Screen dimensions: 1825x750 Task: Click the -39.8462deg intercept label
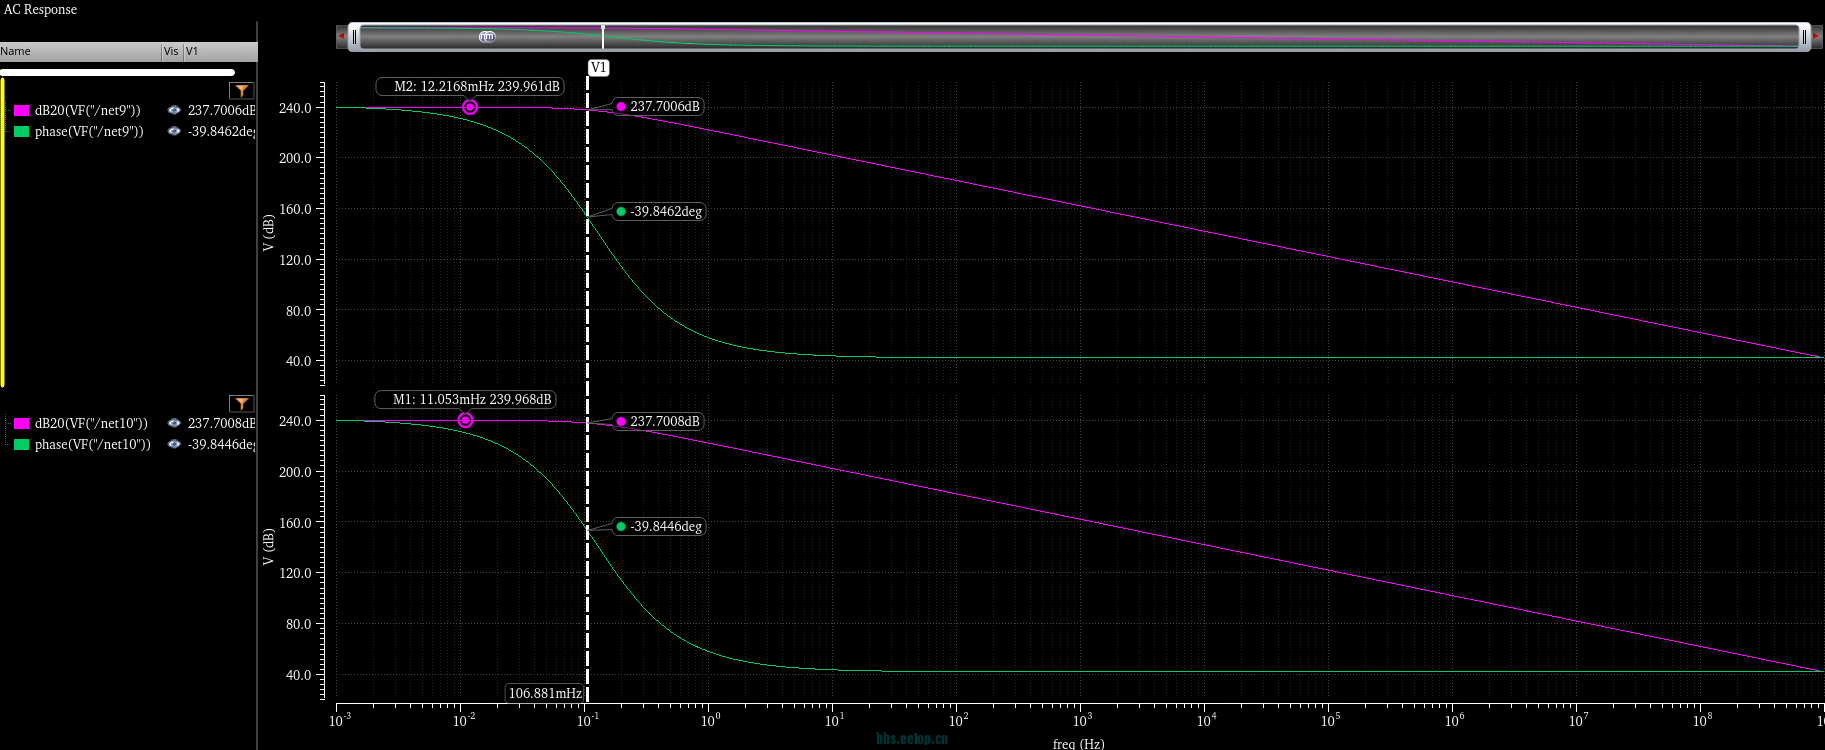point(660,211)
